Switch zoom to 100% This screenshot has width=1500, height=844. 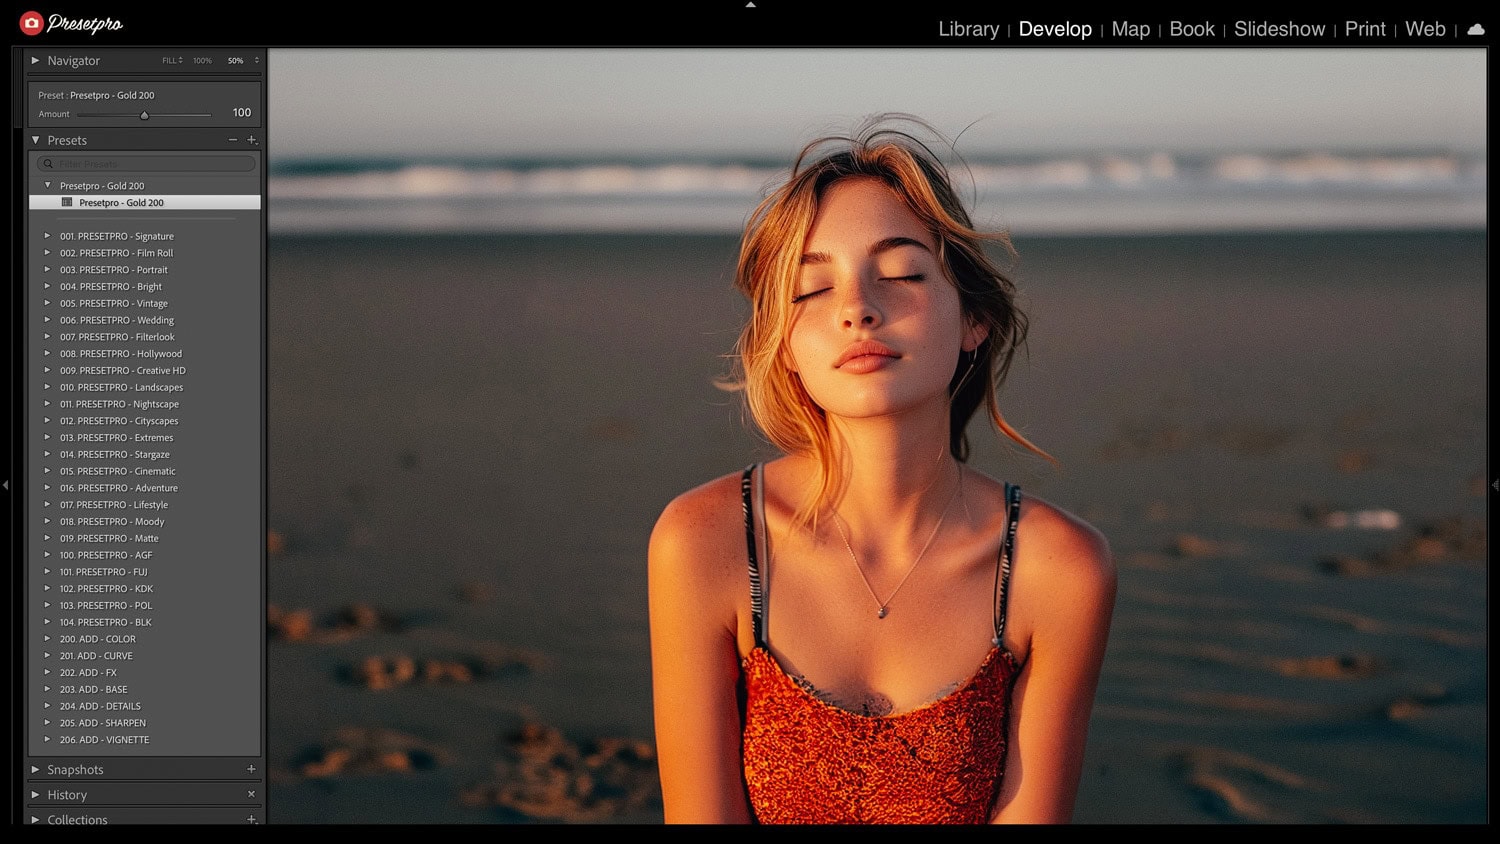pos(202,60)
